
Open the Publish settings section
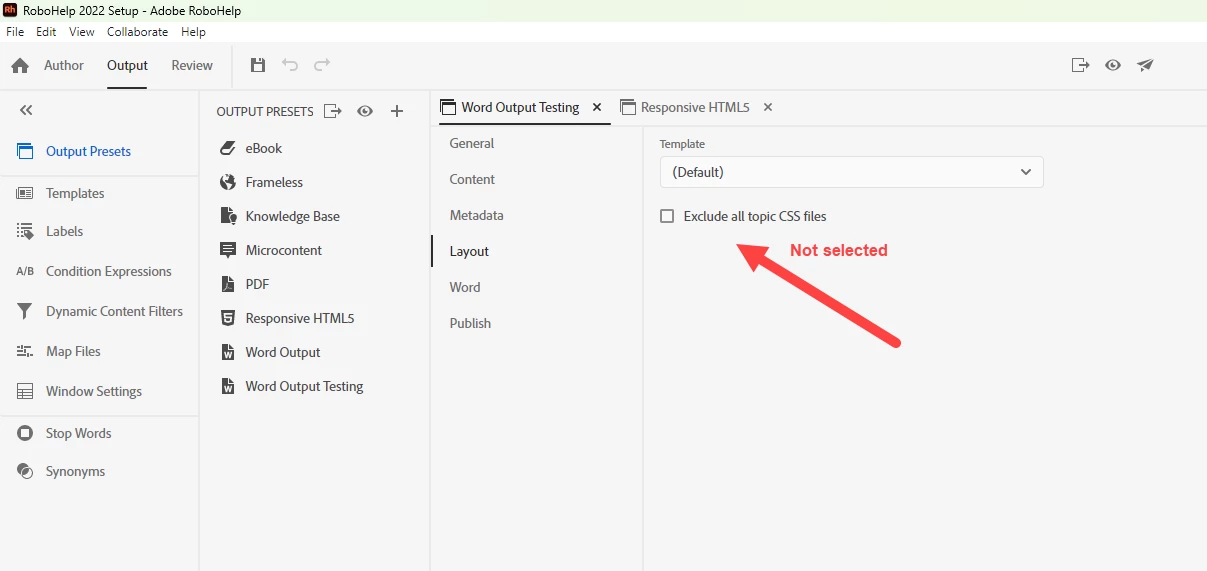pos(470,323)
